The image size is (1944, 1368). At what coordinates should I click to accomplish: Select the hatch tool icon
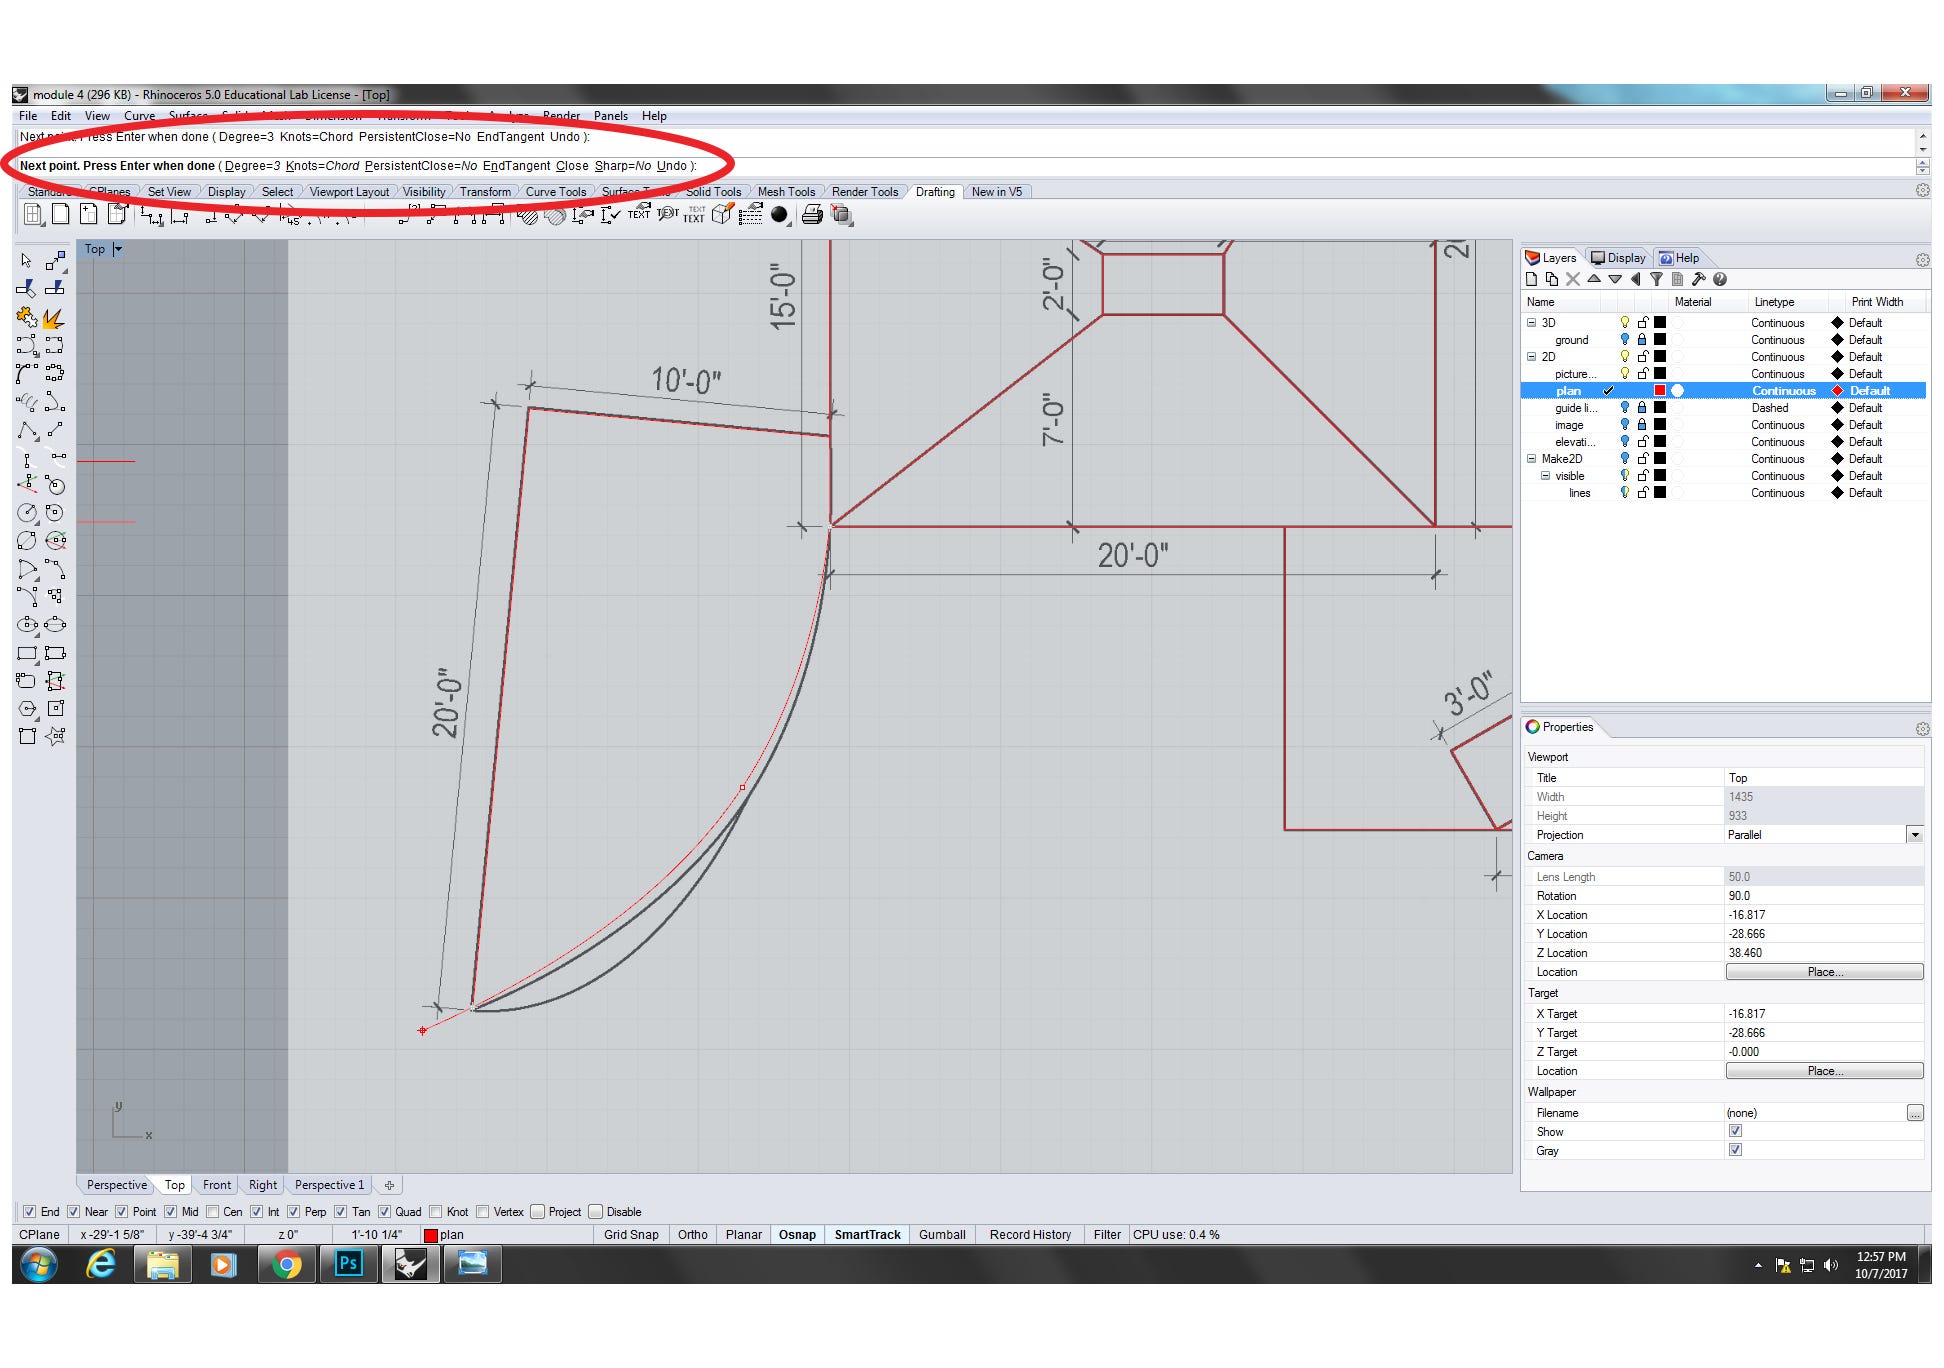pyautogui.click(x=528, y=215)
